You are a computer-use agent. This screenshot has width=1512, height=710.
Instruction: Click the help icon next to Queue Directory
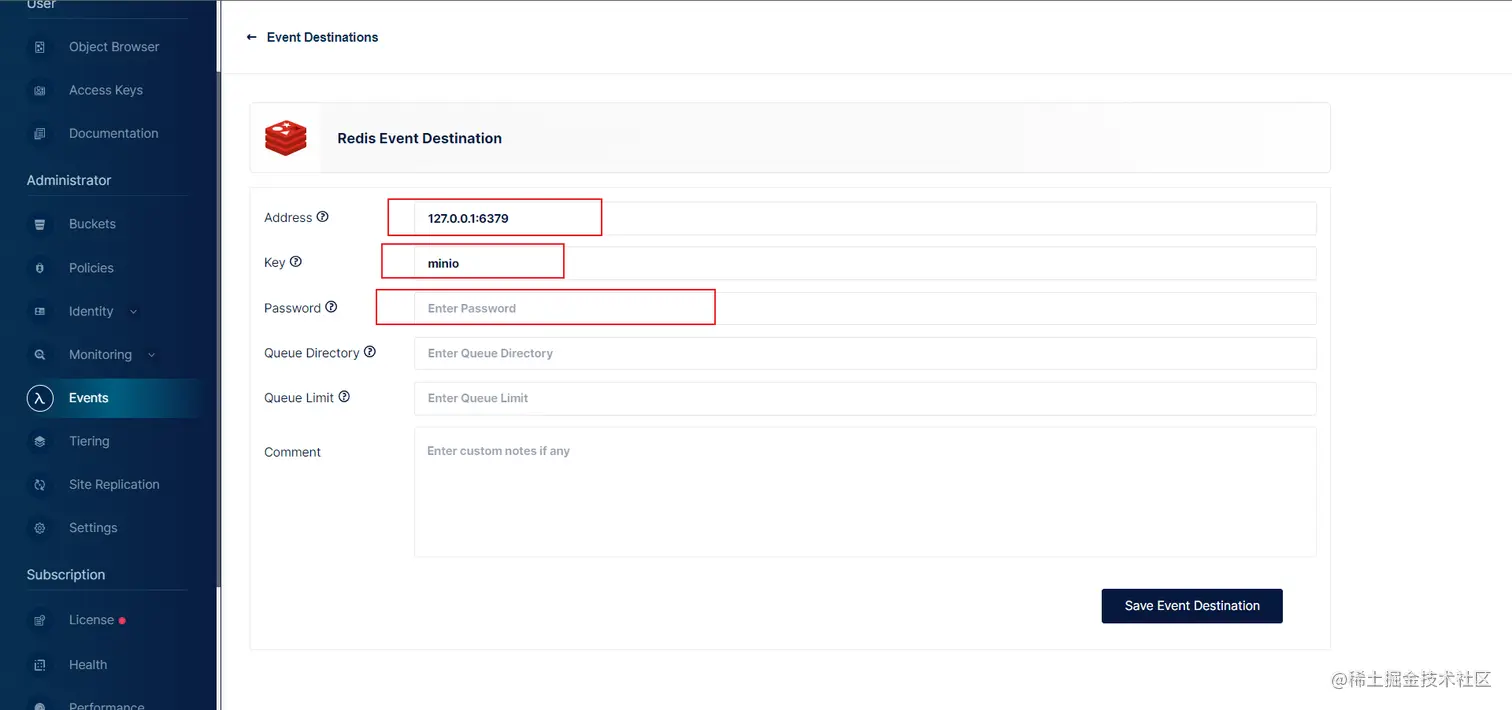(370, 352)
